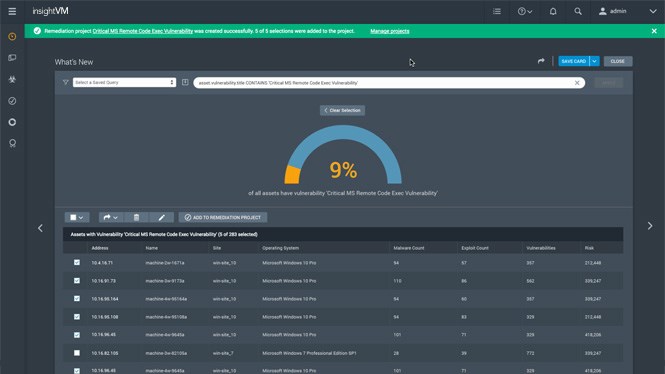Sort by the Operating System column header
The image size is (665, 374).
point(280,248)
